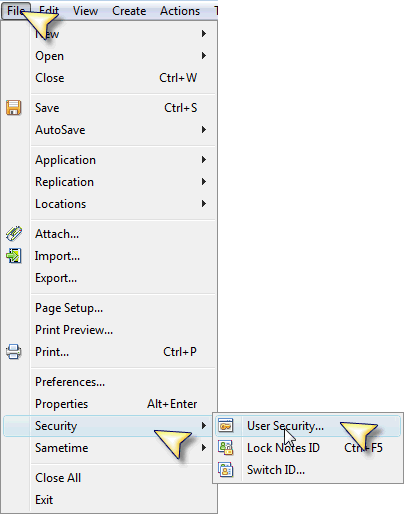Expand the Replication submenu arrow
404x514 pixels.
pos(204,181)
